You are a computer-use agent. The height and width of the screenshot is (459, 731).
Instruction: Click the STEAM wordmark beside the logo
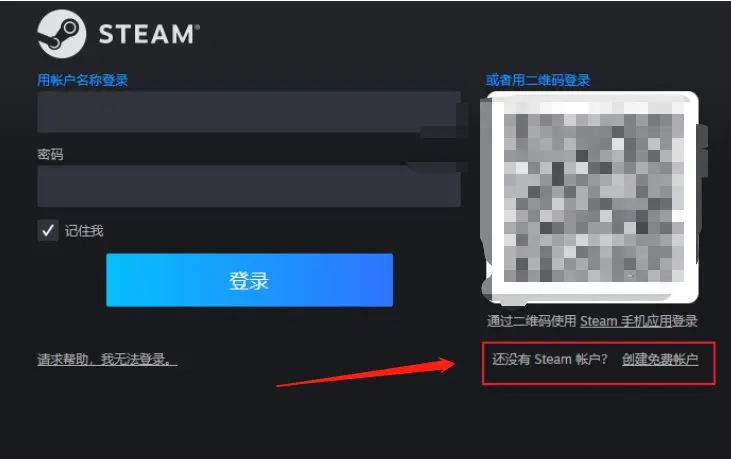149,34
